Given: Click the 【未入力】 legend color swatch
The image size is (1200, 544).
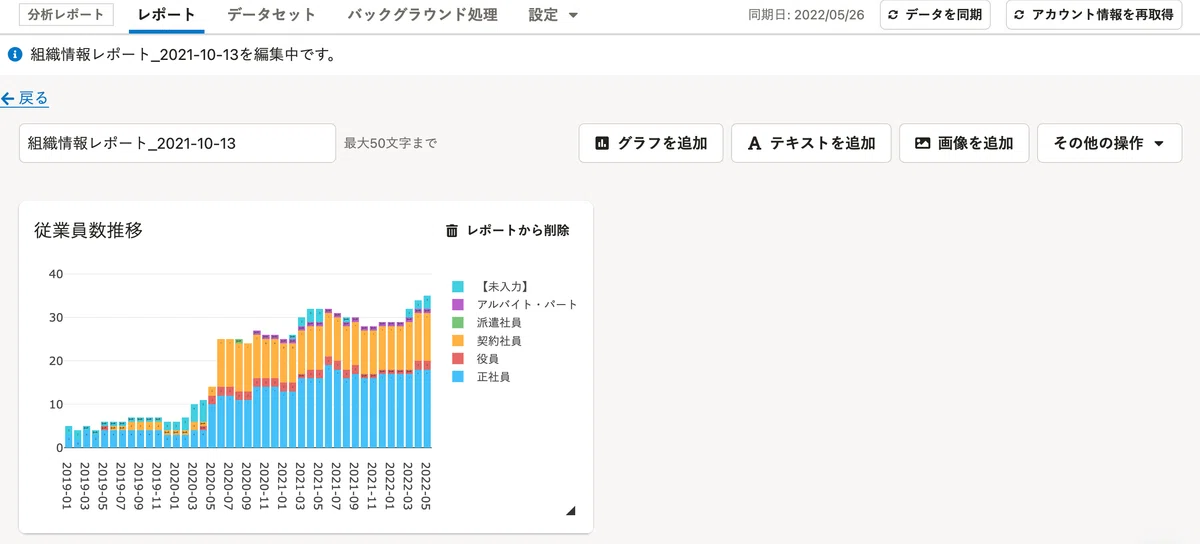Looking at the screenshot, I should click(x=458, y=286).
